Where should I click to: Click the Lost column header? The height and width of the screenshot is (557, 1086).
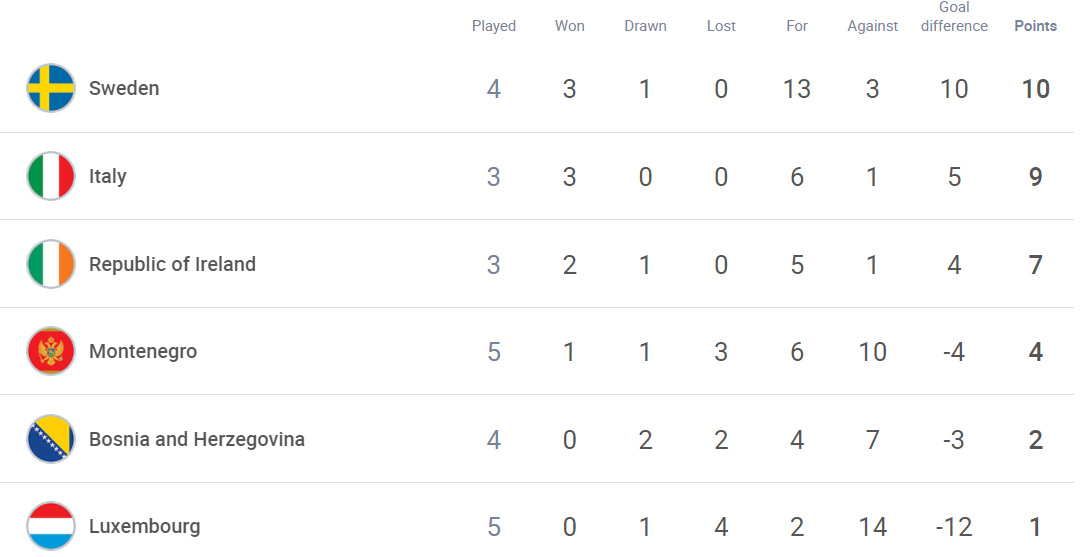pyautogui.click(x=721, y=26)
